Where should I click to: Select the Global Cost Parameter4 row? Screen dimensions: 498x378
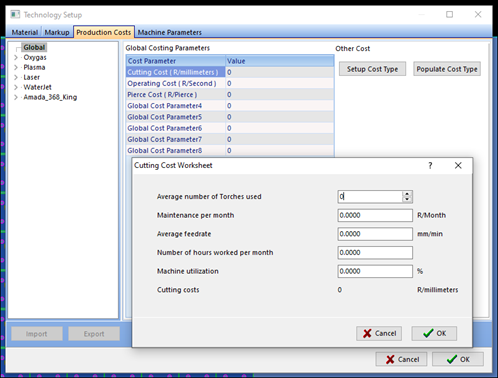pos(230,106)
